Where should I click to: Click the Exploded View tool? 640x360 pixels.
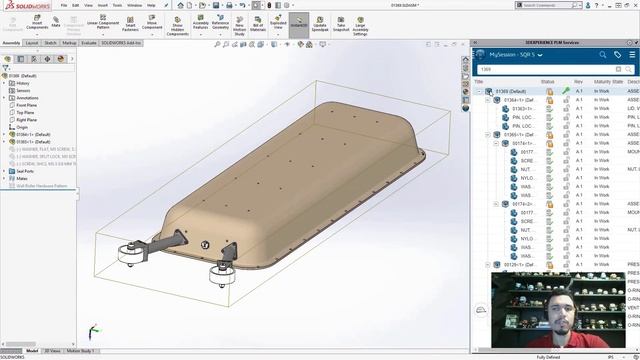pyautogui.click(x=278, y=22)
